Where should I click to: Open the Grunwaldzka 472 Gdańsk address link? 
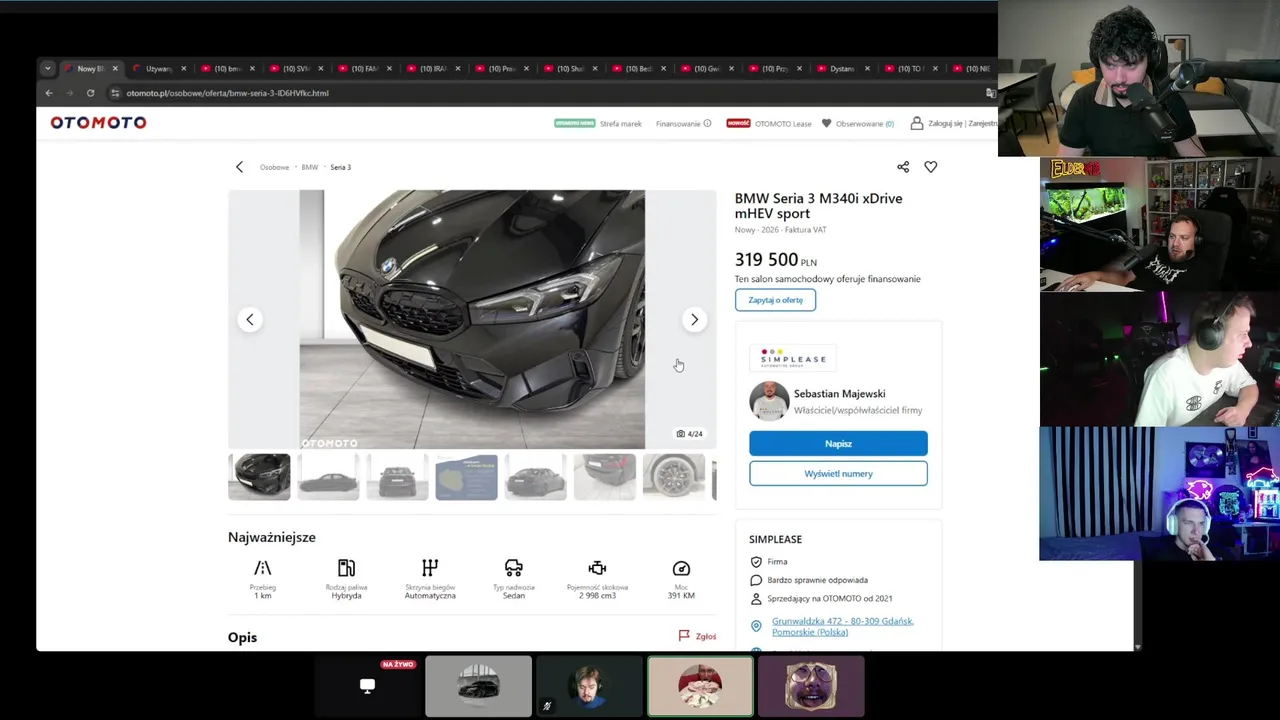coord(842,626)
